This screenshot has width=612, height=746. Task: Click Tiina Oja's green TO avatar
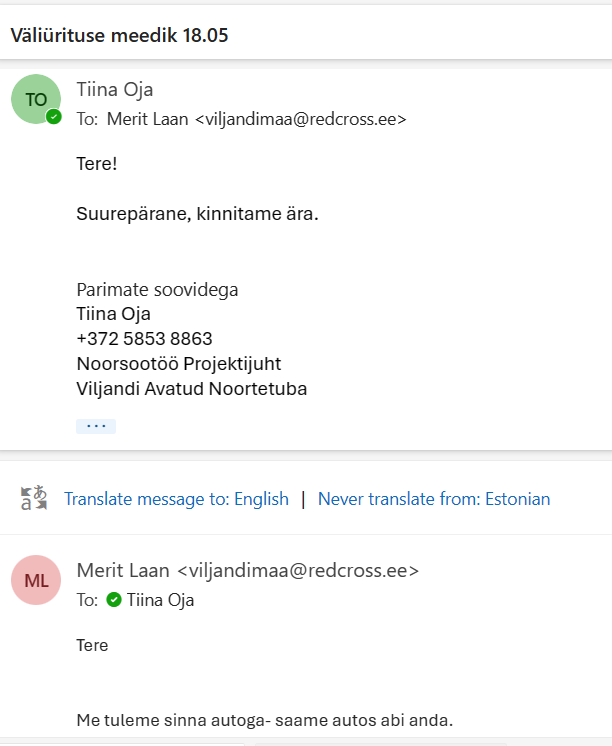pyautogui.click(x=36, y=99)
